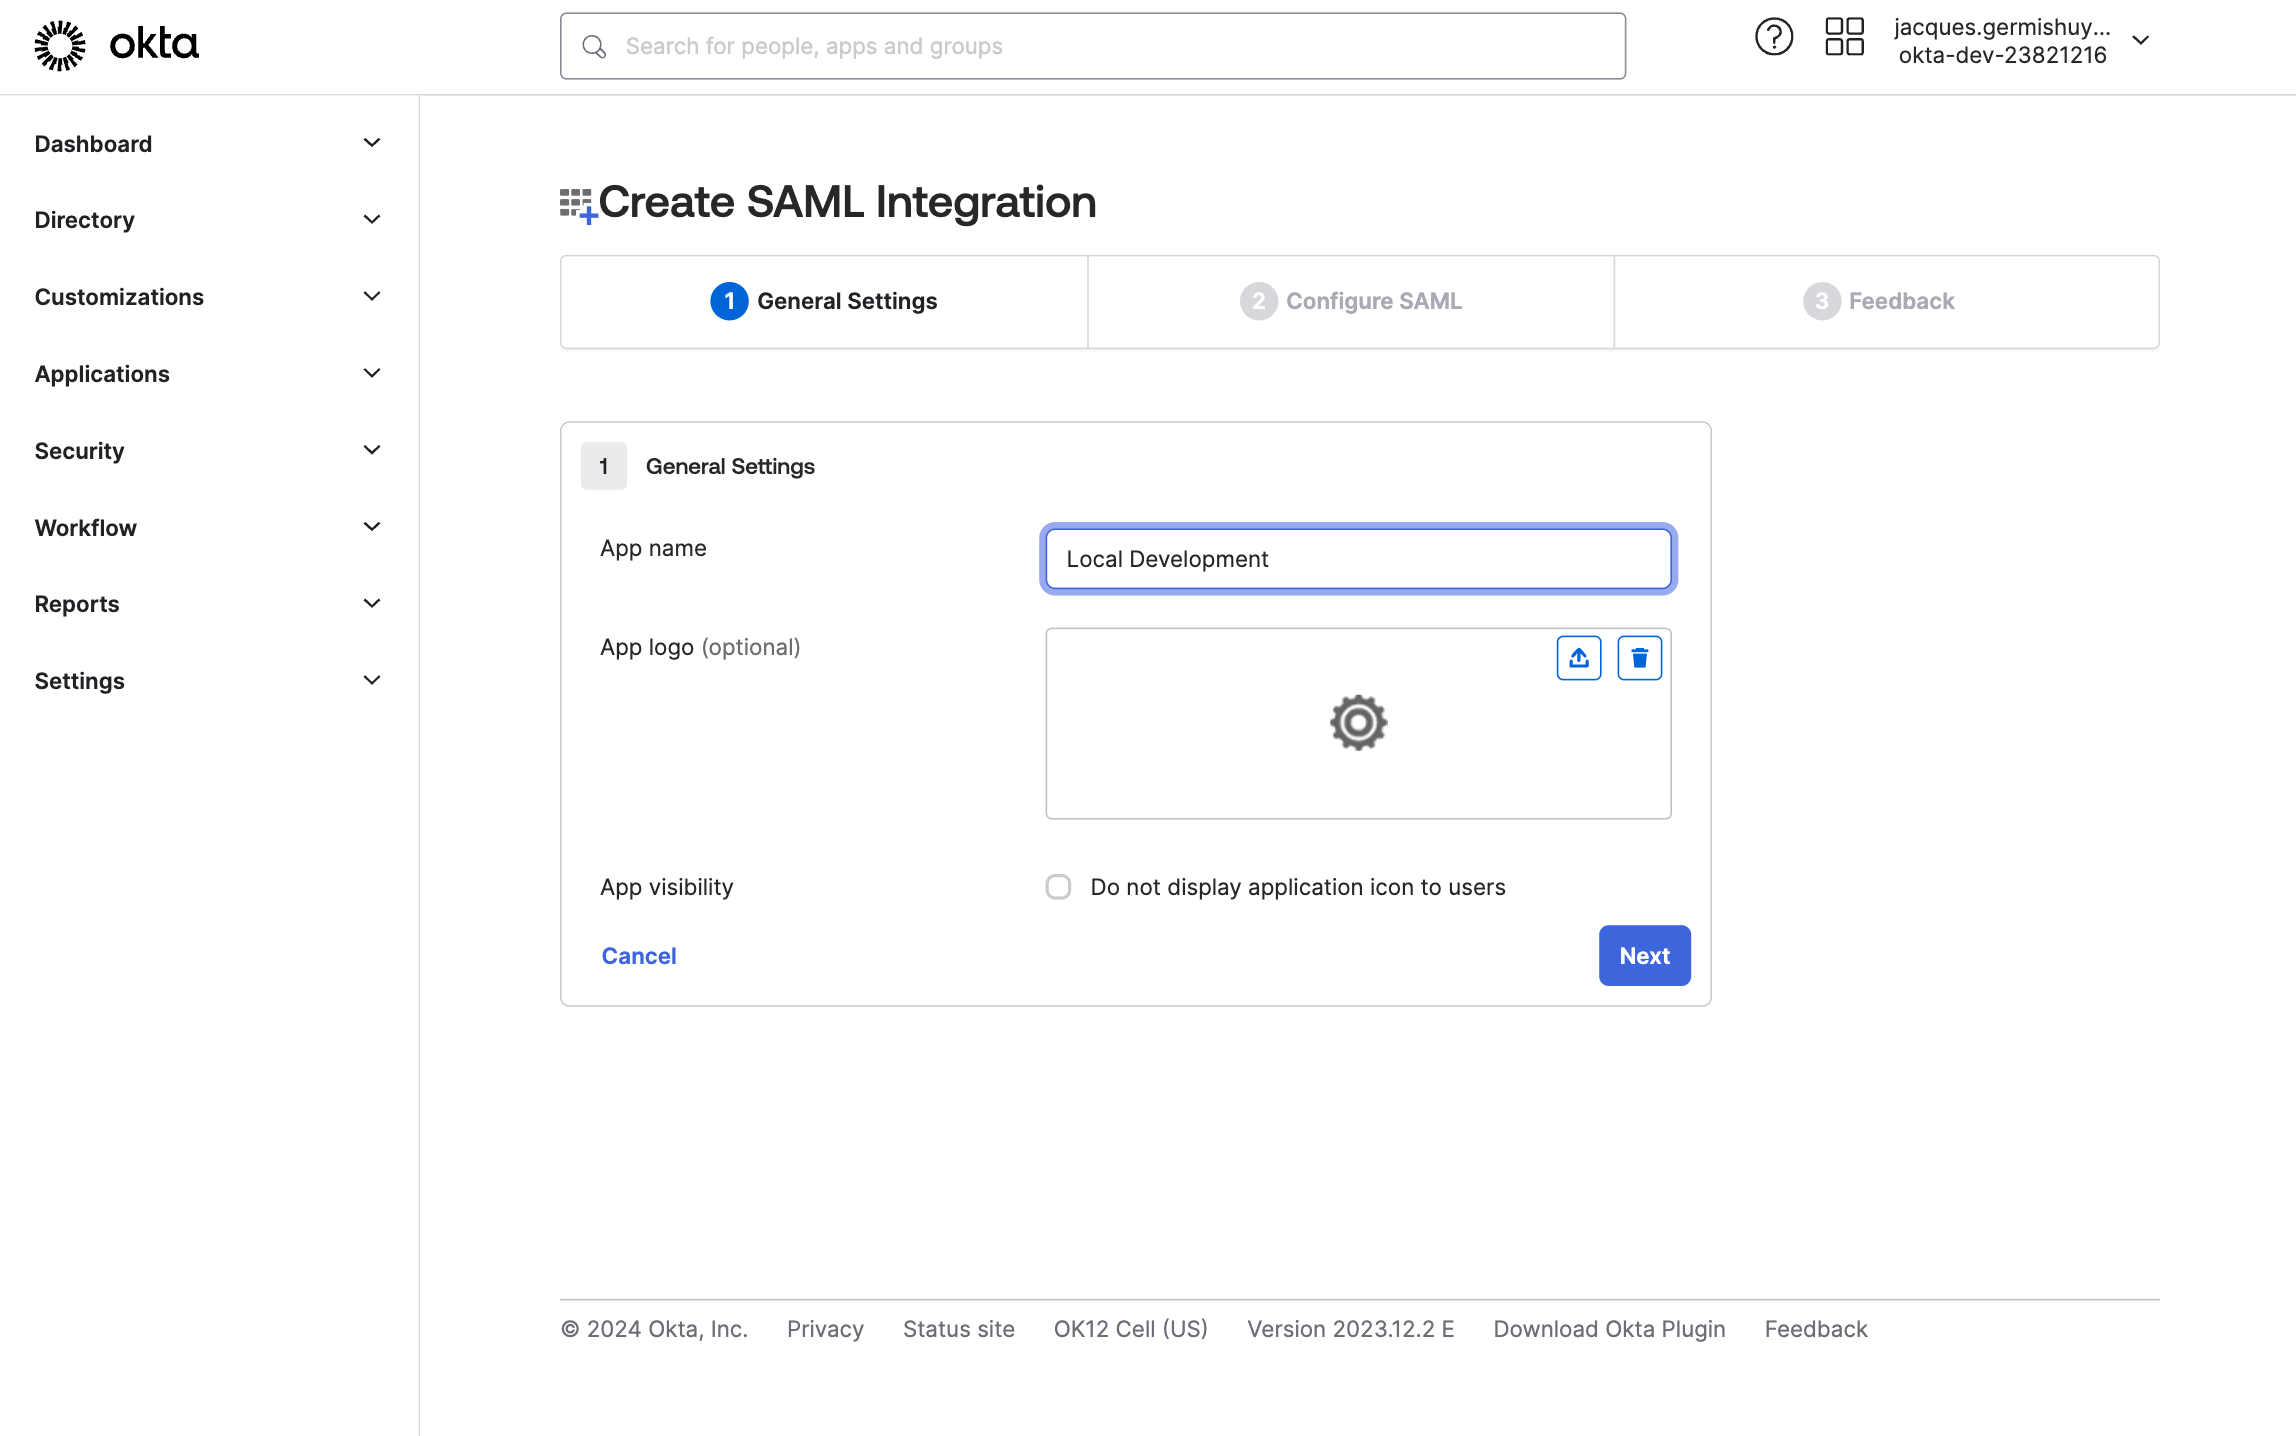Open the Download Okta Plugin link
The width and height of the screenshot is (2296, 1436).
click(1608, 1329)
